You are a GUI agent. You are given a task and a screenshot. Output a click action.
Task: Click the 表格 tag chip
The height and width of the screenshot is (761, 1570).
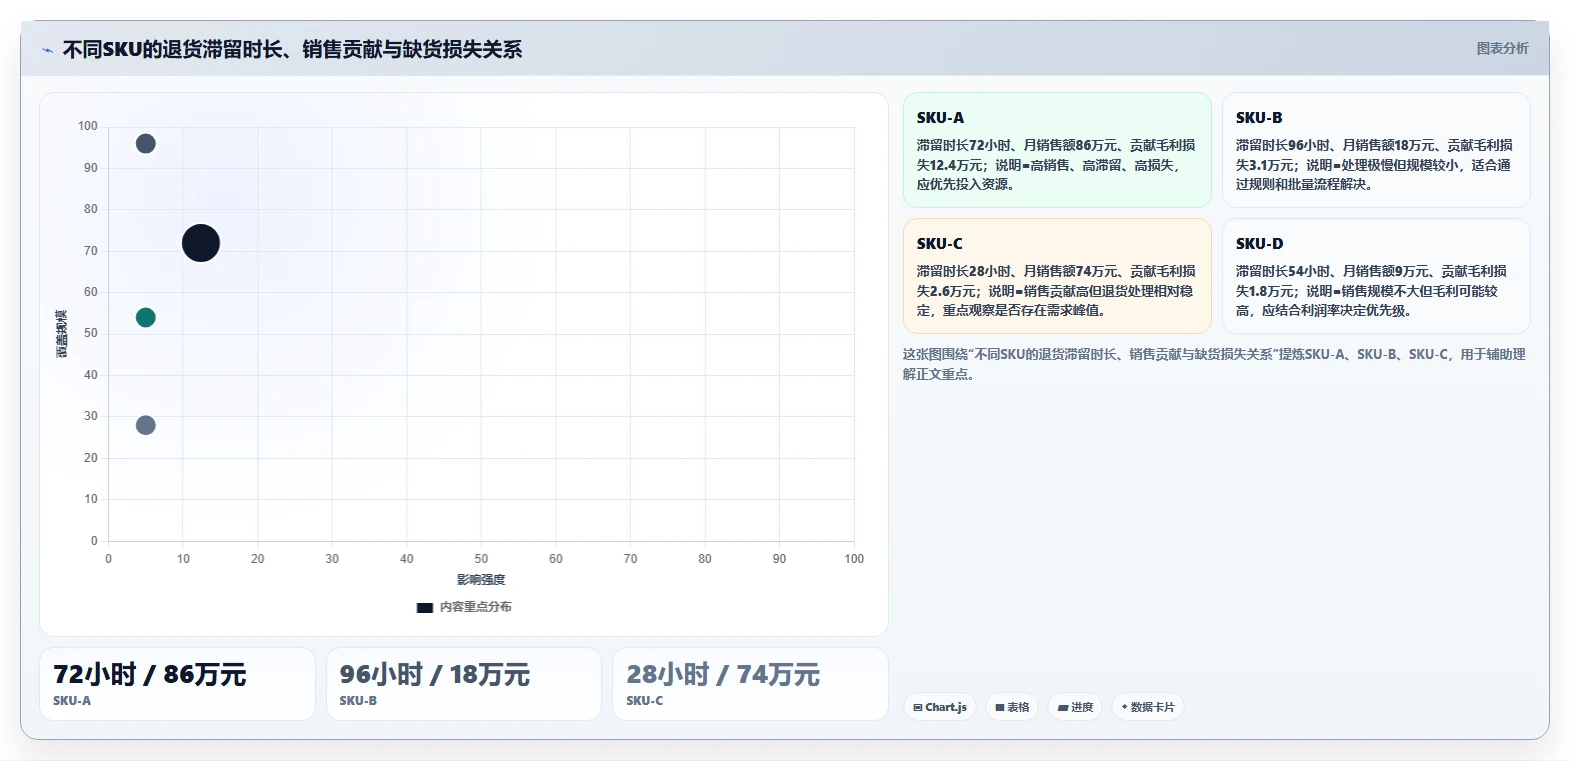tap(1012, 707)
